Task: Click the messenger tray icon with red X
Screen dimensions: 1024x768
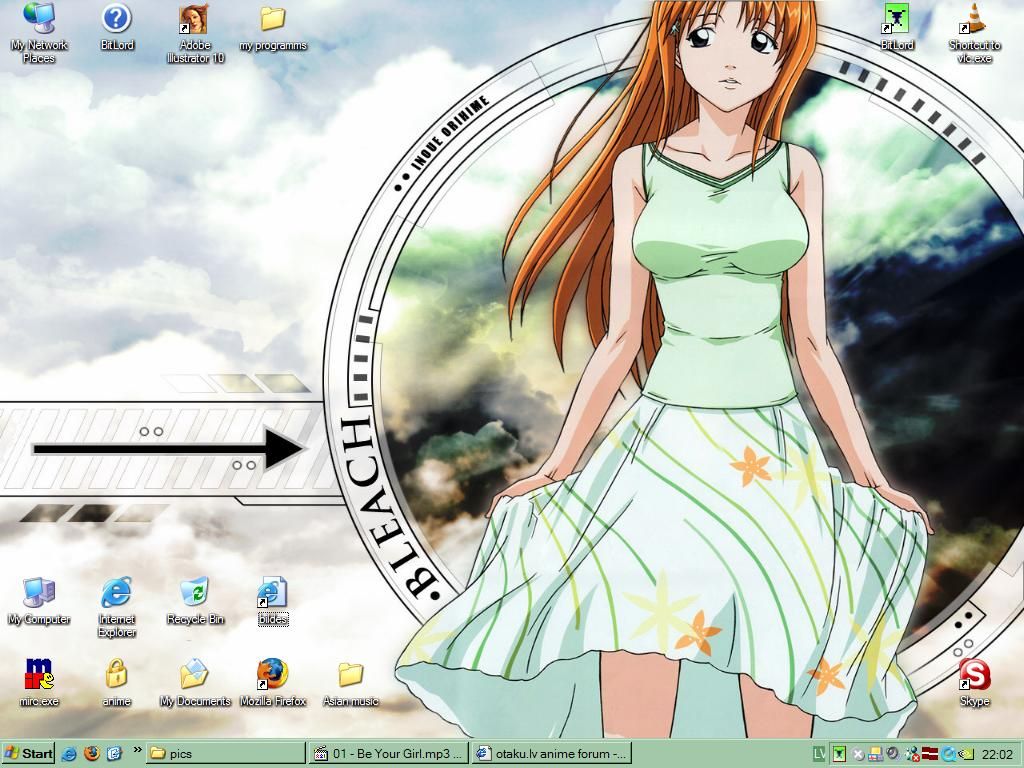Action: point(912,754)
